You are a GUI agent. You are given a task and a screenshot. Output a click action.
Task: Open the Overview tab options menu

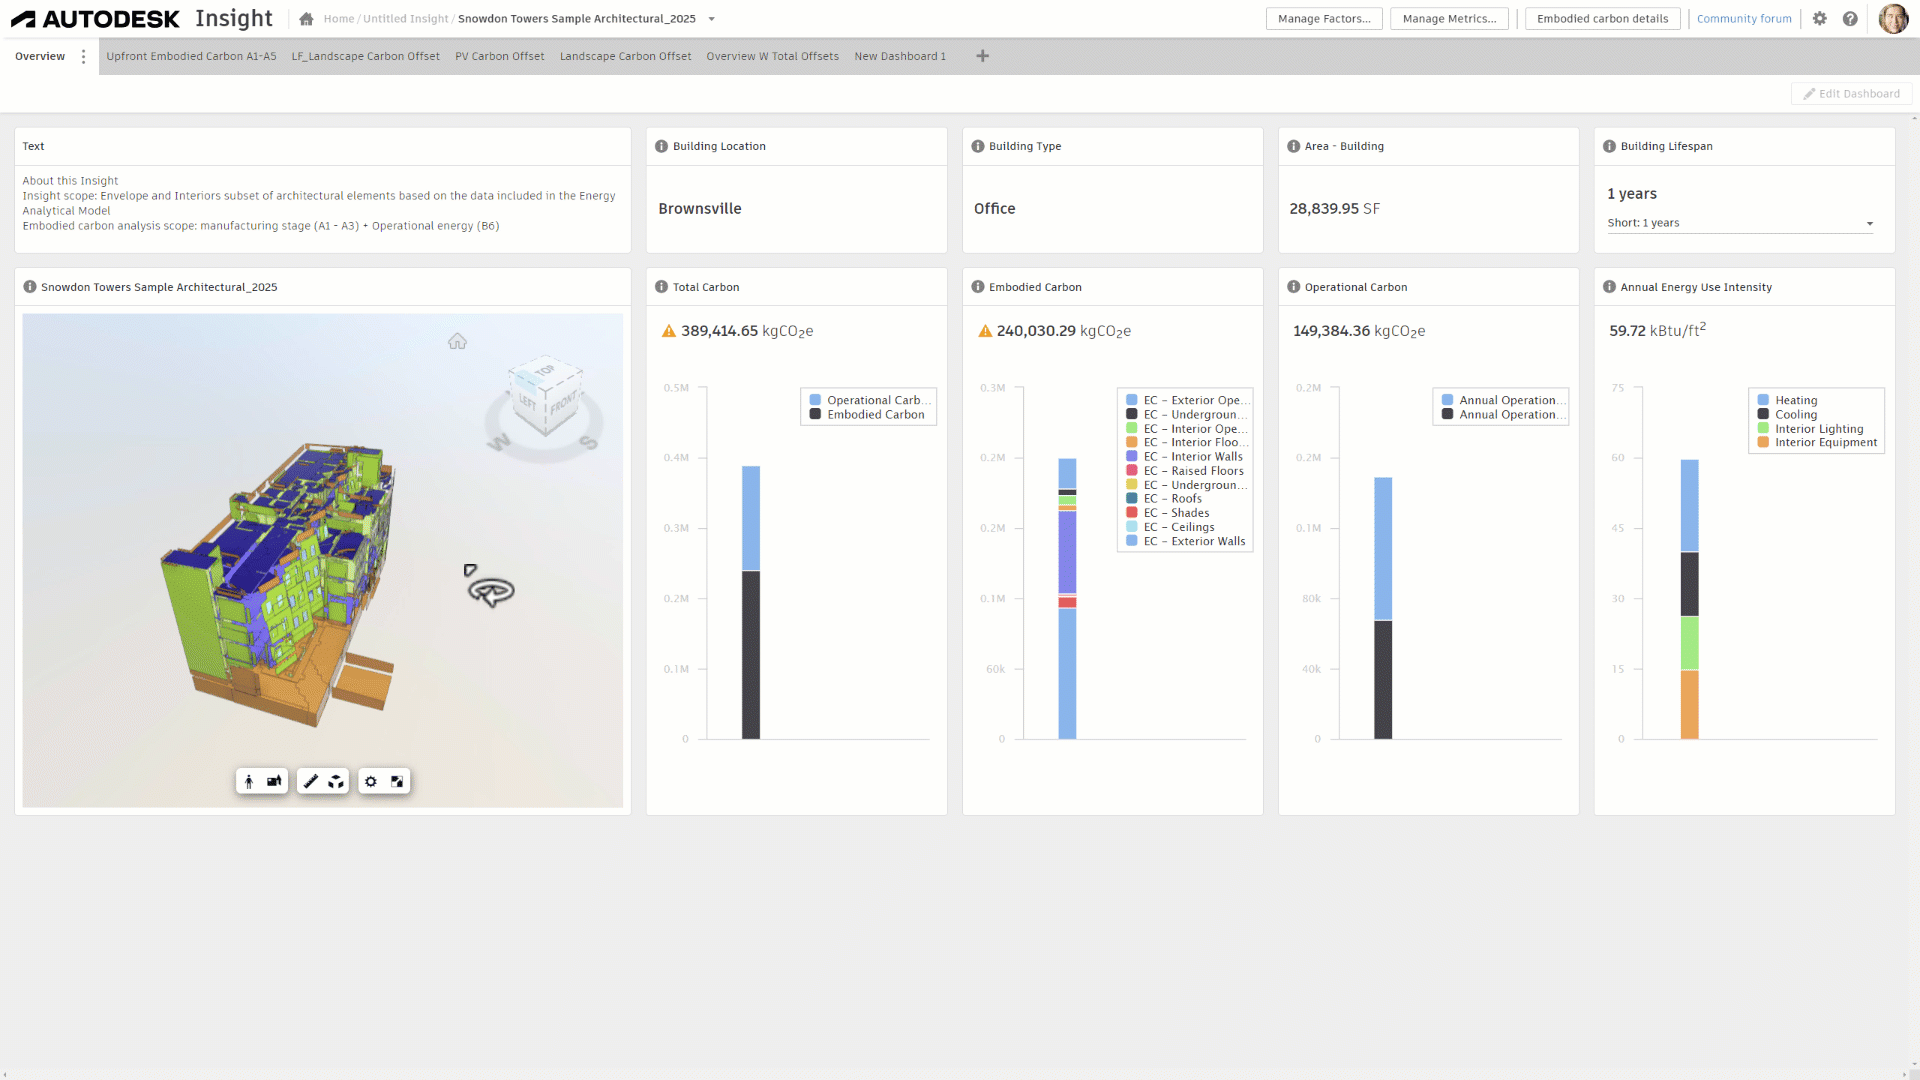click(83, 57)
